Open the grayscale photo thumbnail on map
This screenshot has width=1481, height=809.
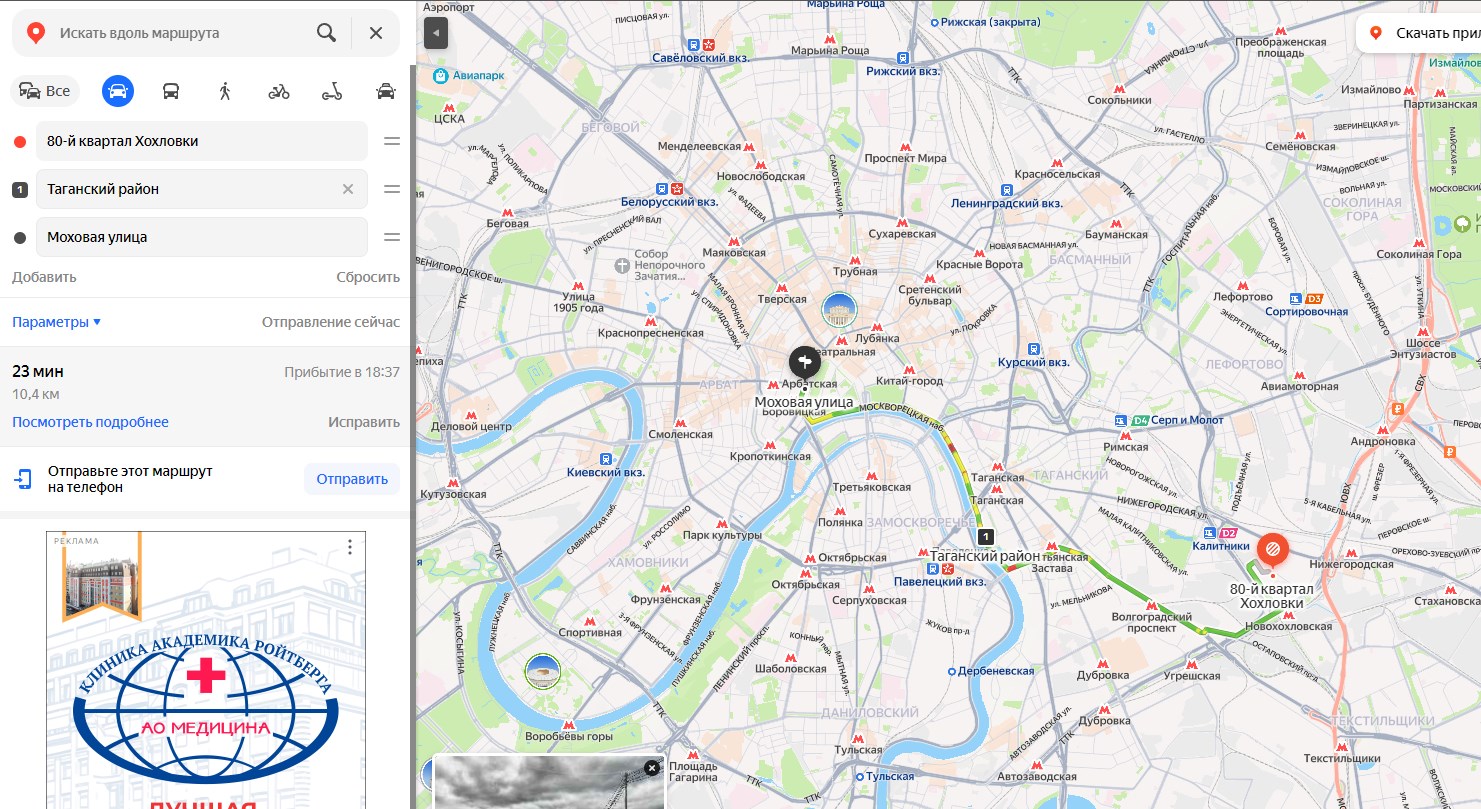[x=549, y=782]
